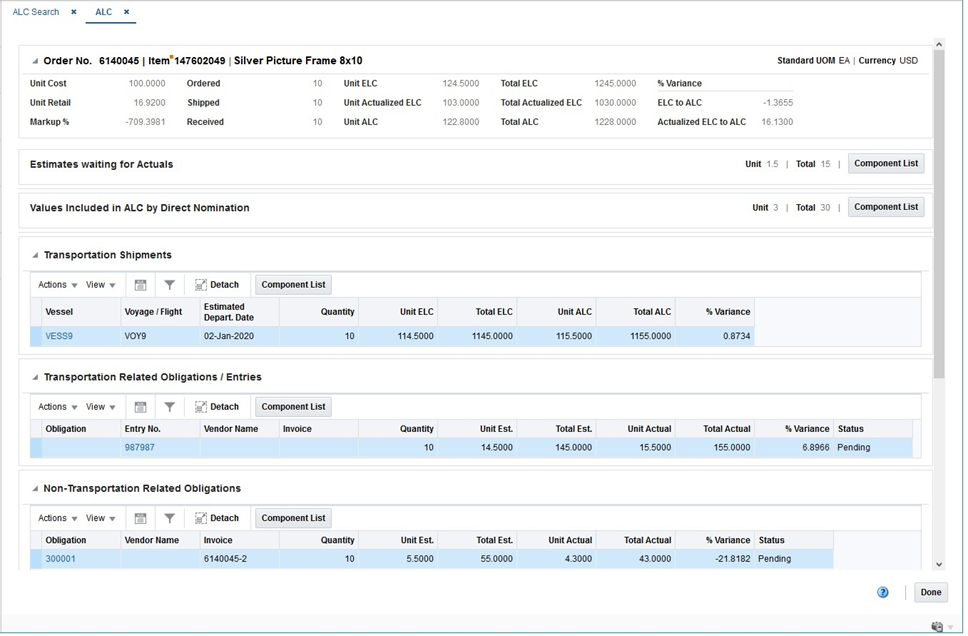This screenshot has height=636, width=968.
Task: Click export icon in Non-Transportation Related Obligations toolbar
Action: (141, 520)
